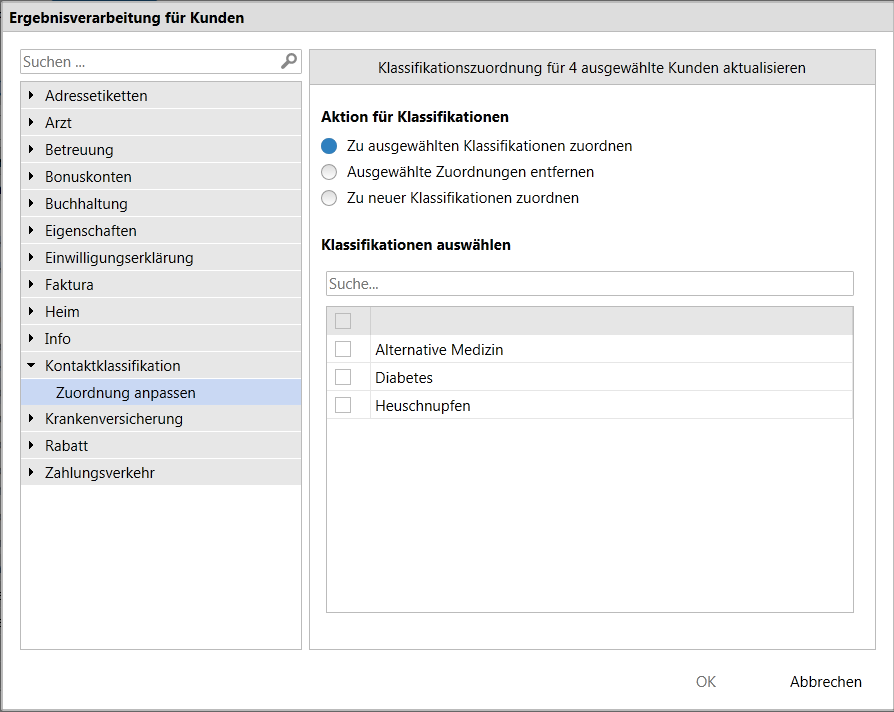This screenshot has height=712, width=894.
Task: Expand the Adressetiketten tree node arrow
Action: [x=32, y=96]
